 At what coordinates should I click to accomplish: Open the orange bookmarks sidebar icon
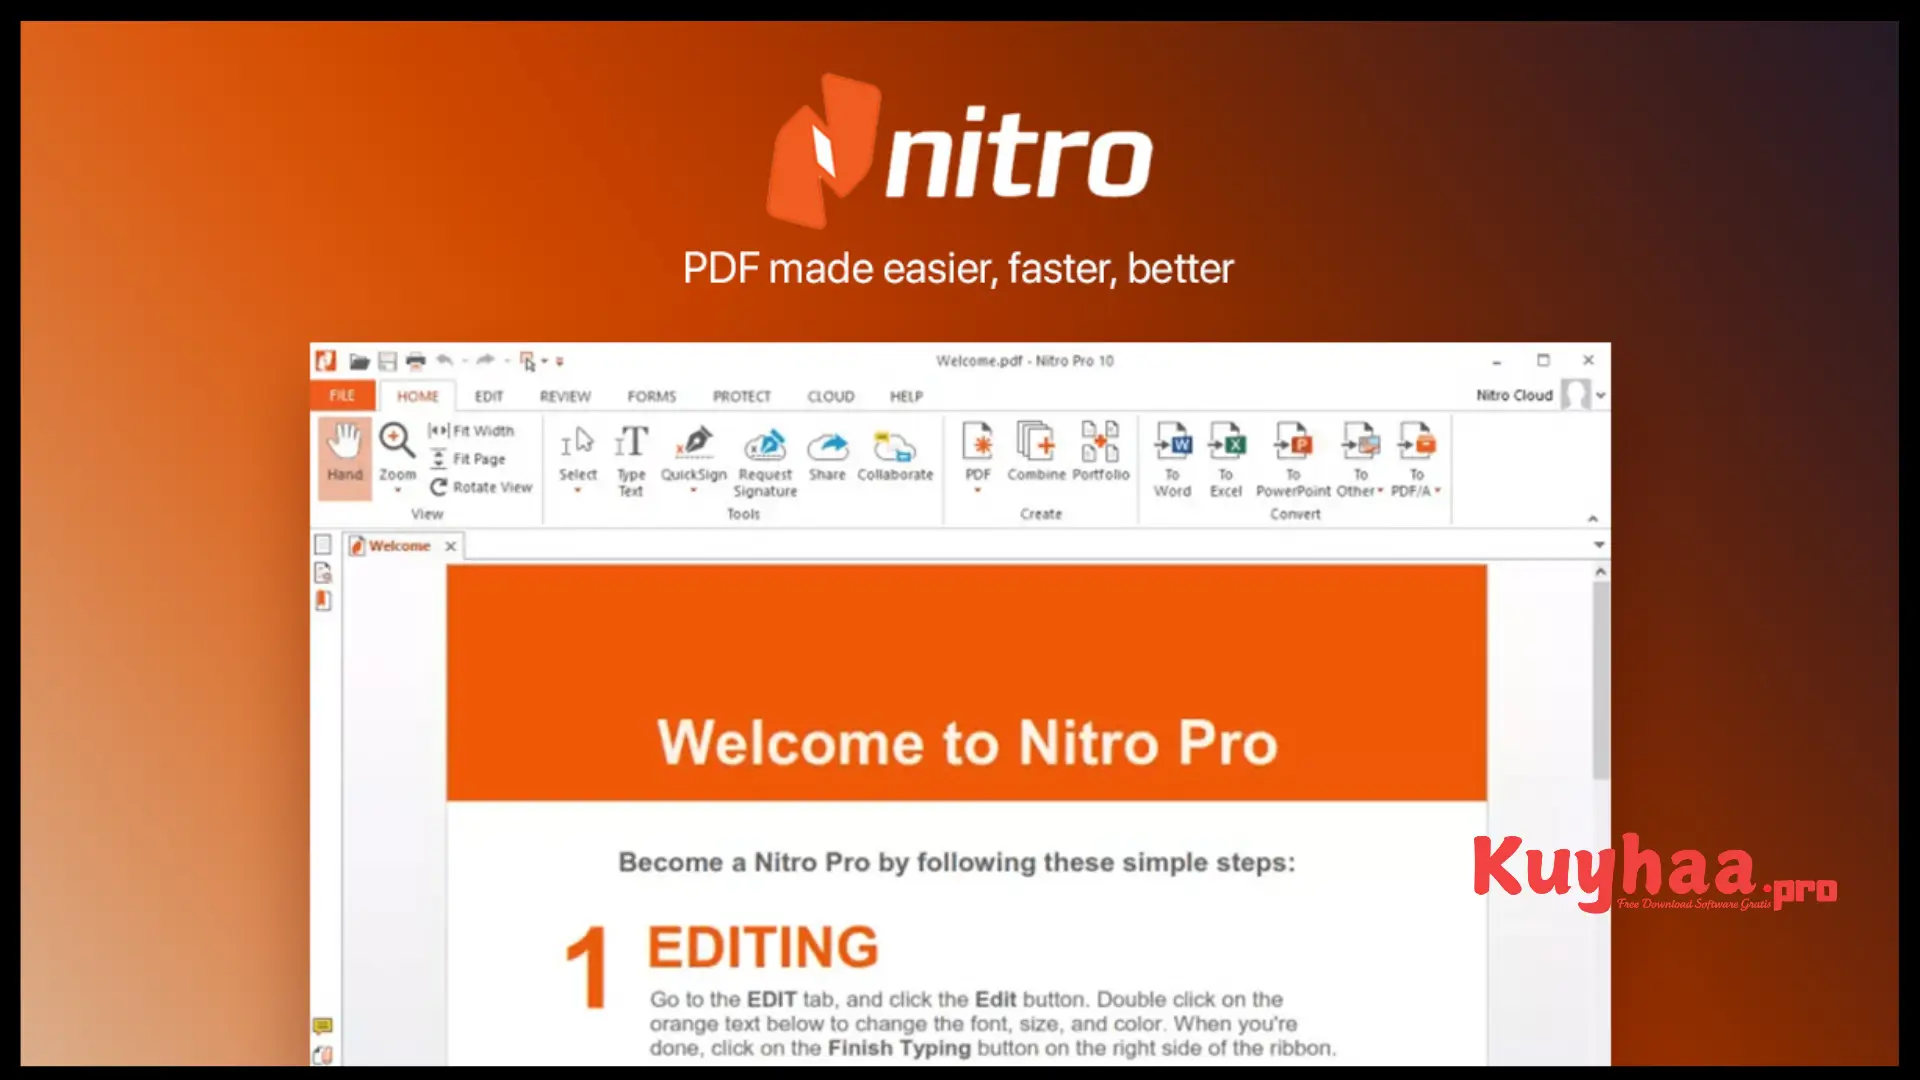click(323, 601)
